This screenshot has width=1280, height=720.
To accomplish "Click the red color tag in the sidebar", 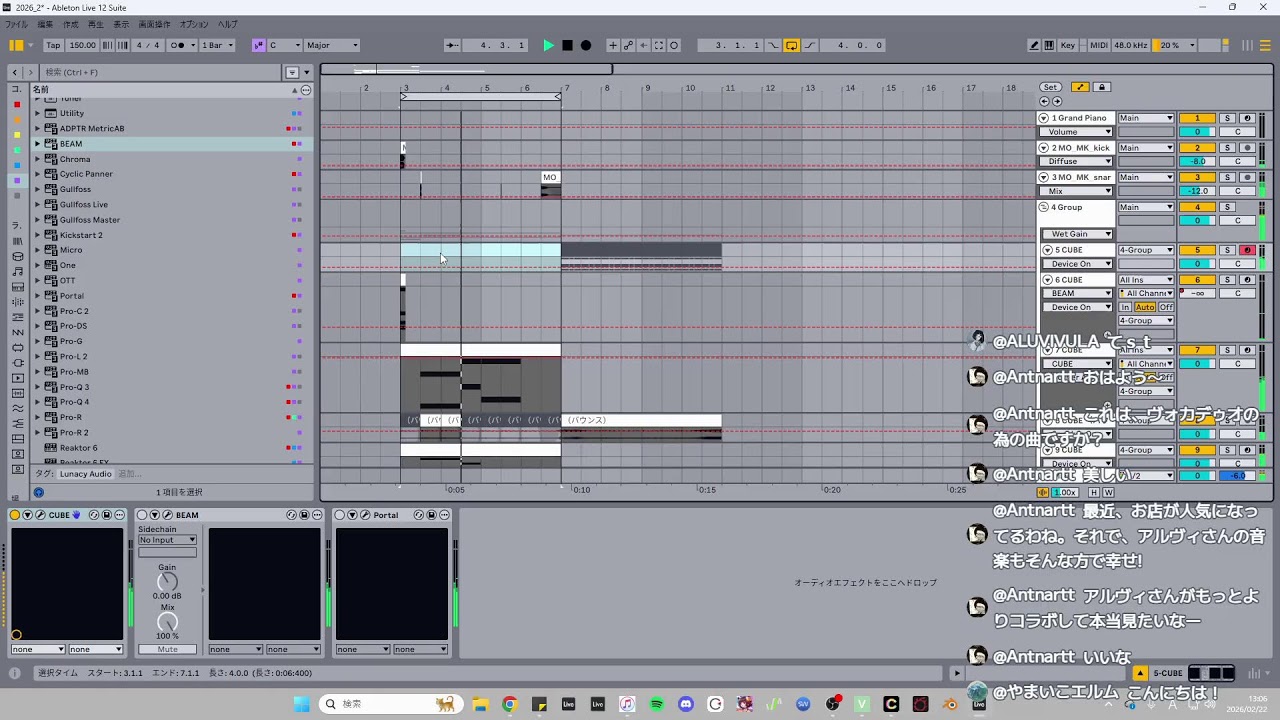I will tap(16, 105).
